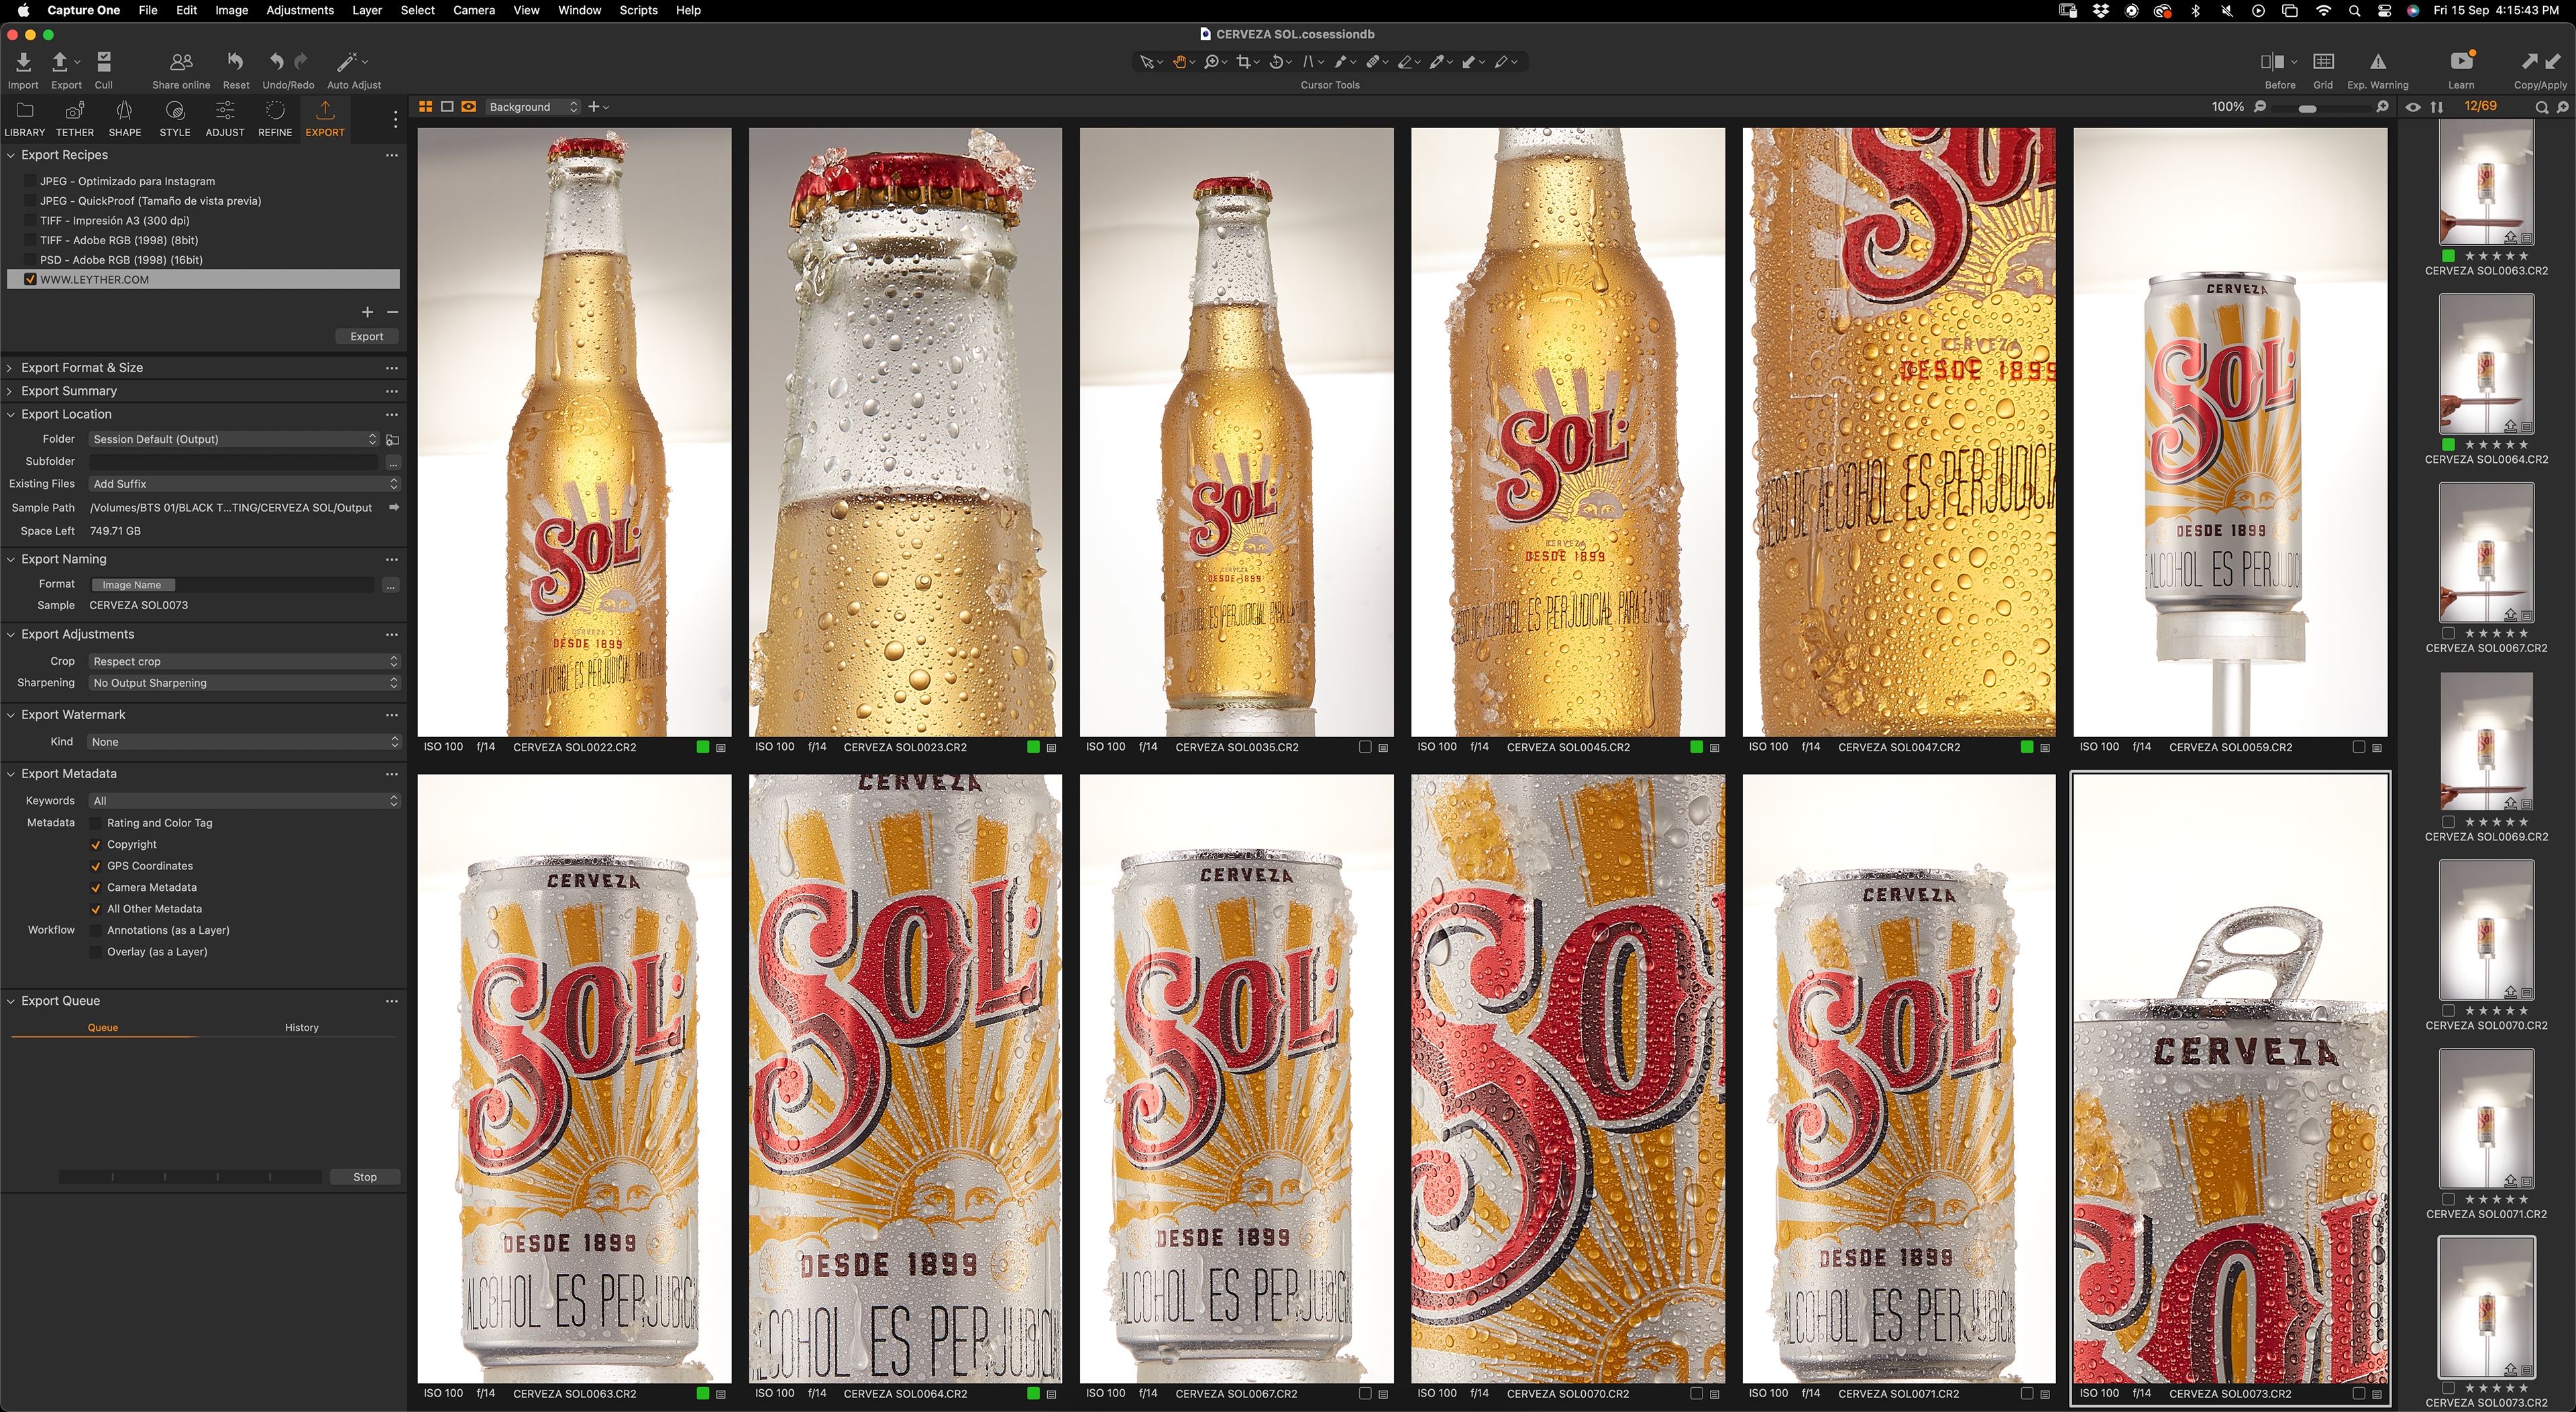Enable Overlay (as a Layer) workflow

tap(96, 952)
